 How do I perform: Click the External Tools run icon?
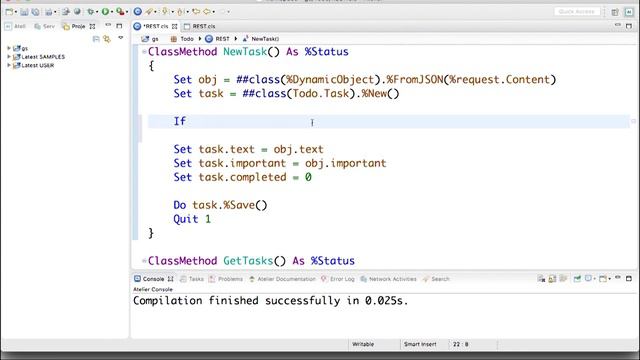pos(120,12)
